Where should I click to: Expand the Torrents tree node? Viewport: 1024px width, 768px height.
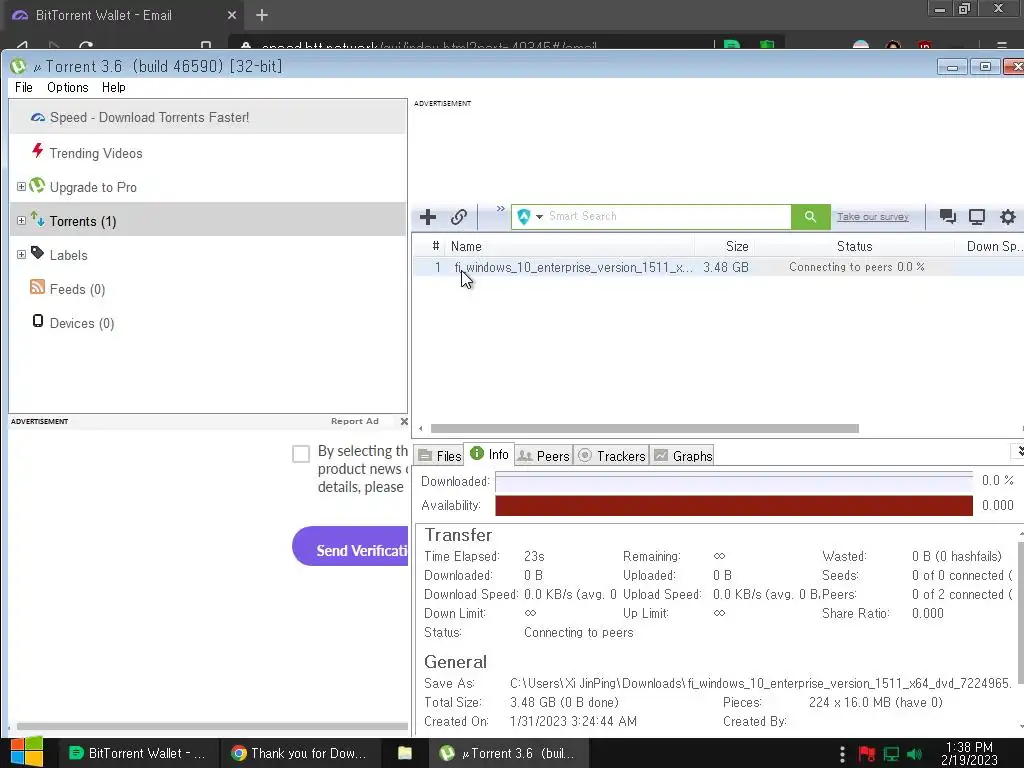(21, 221)
